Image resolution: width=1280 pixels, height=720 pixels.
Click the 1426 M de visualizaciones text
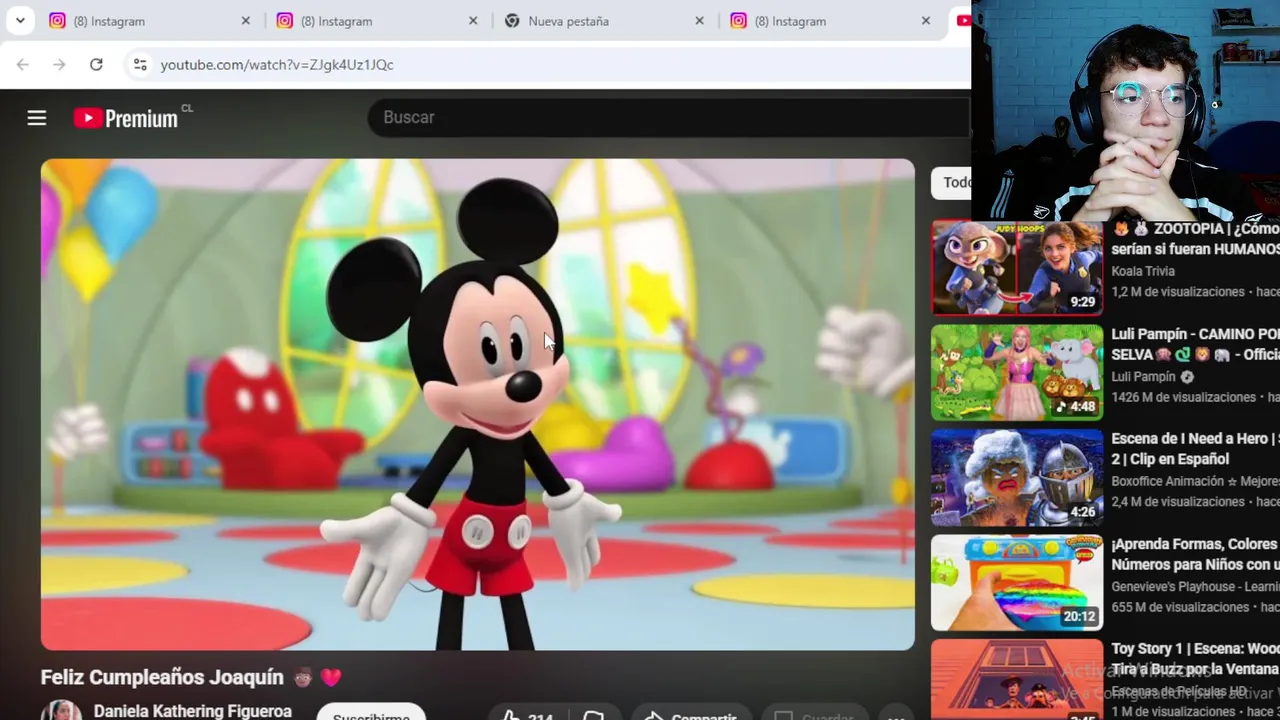tap(1183, 397)
